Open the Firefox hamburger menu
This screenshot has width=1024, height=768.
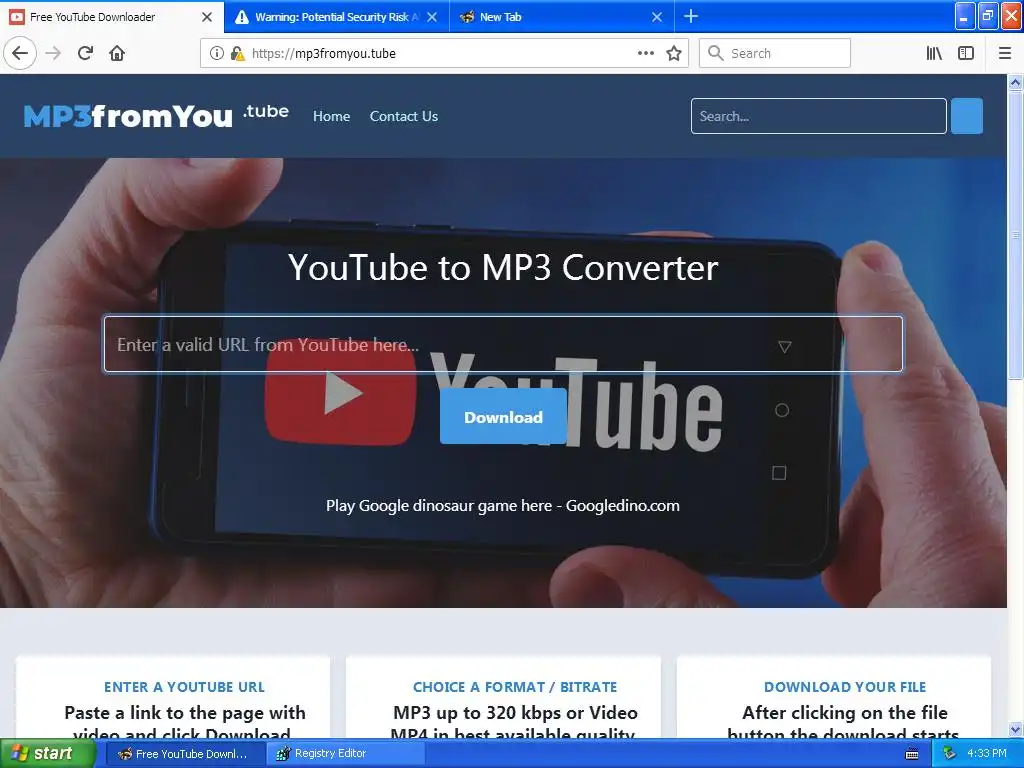point(1005,53)
